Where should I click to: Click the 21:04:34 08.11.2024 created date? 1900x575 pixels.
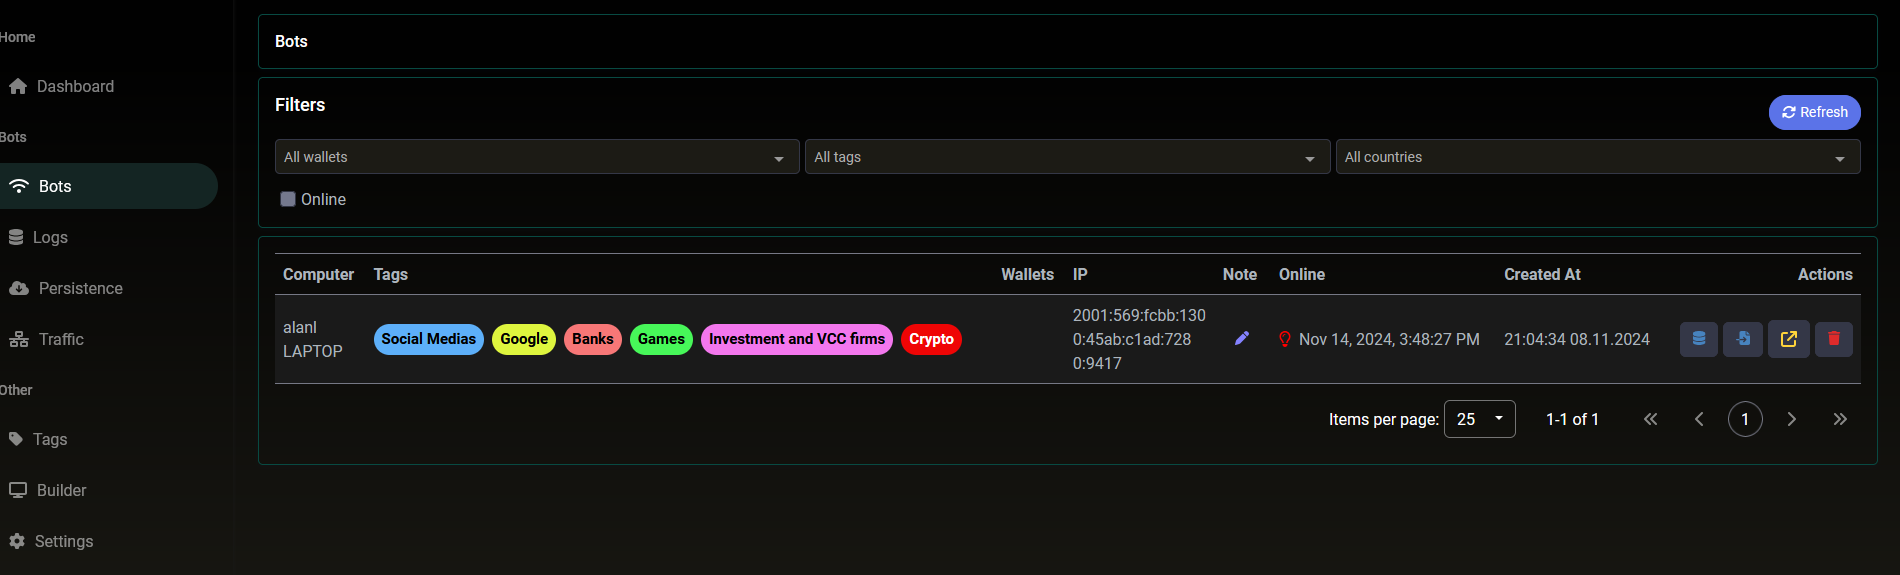[1577, 339]
